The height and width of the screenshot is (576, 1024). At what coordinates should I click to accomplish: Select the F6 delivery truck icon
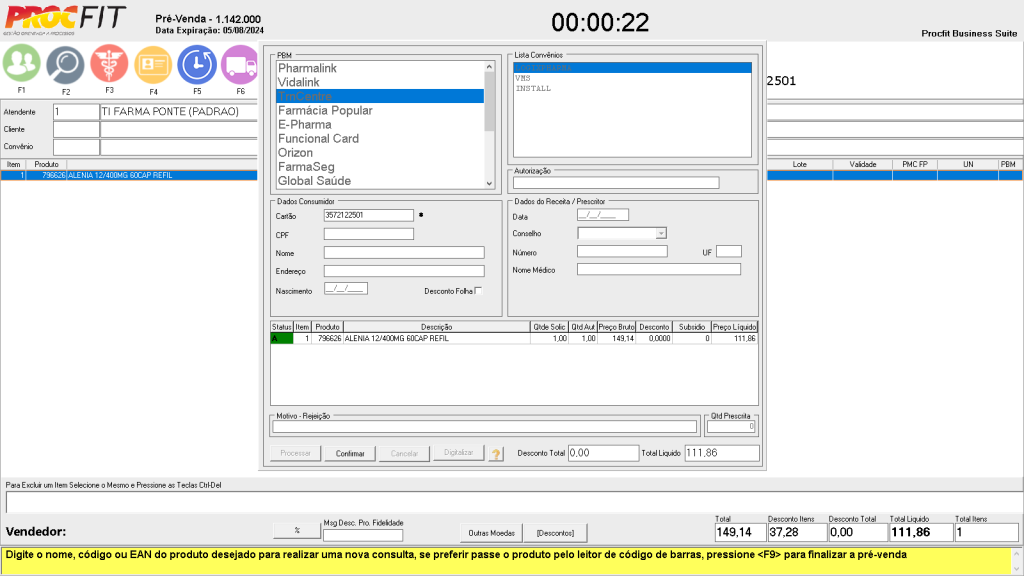240,65
